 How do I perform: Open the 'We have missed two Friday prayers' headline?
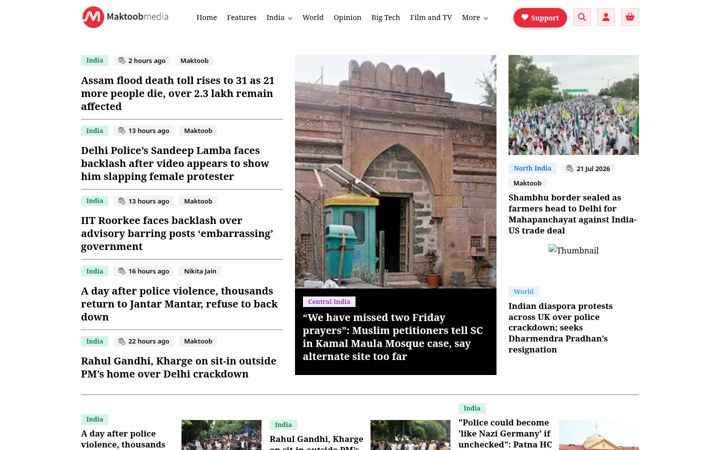[393, 337]
